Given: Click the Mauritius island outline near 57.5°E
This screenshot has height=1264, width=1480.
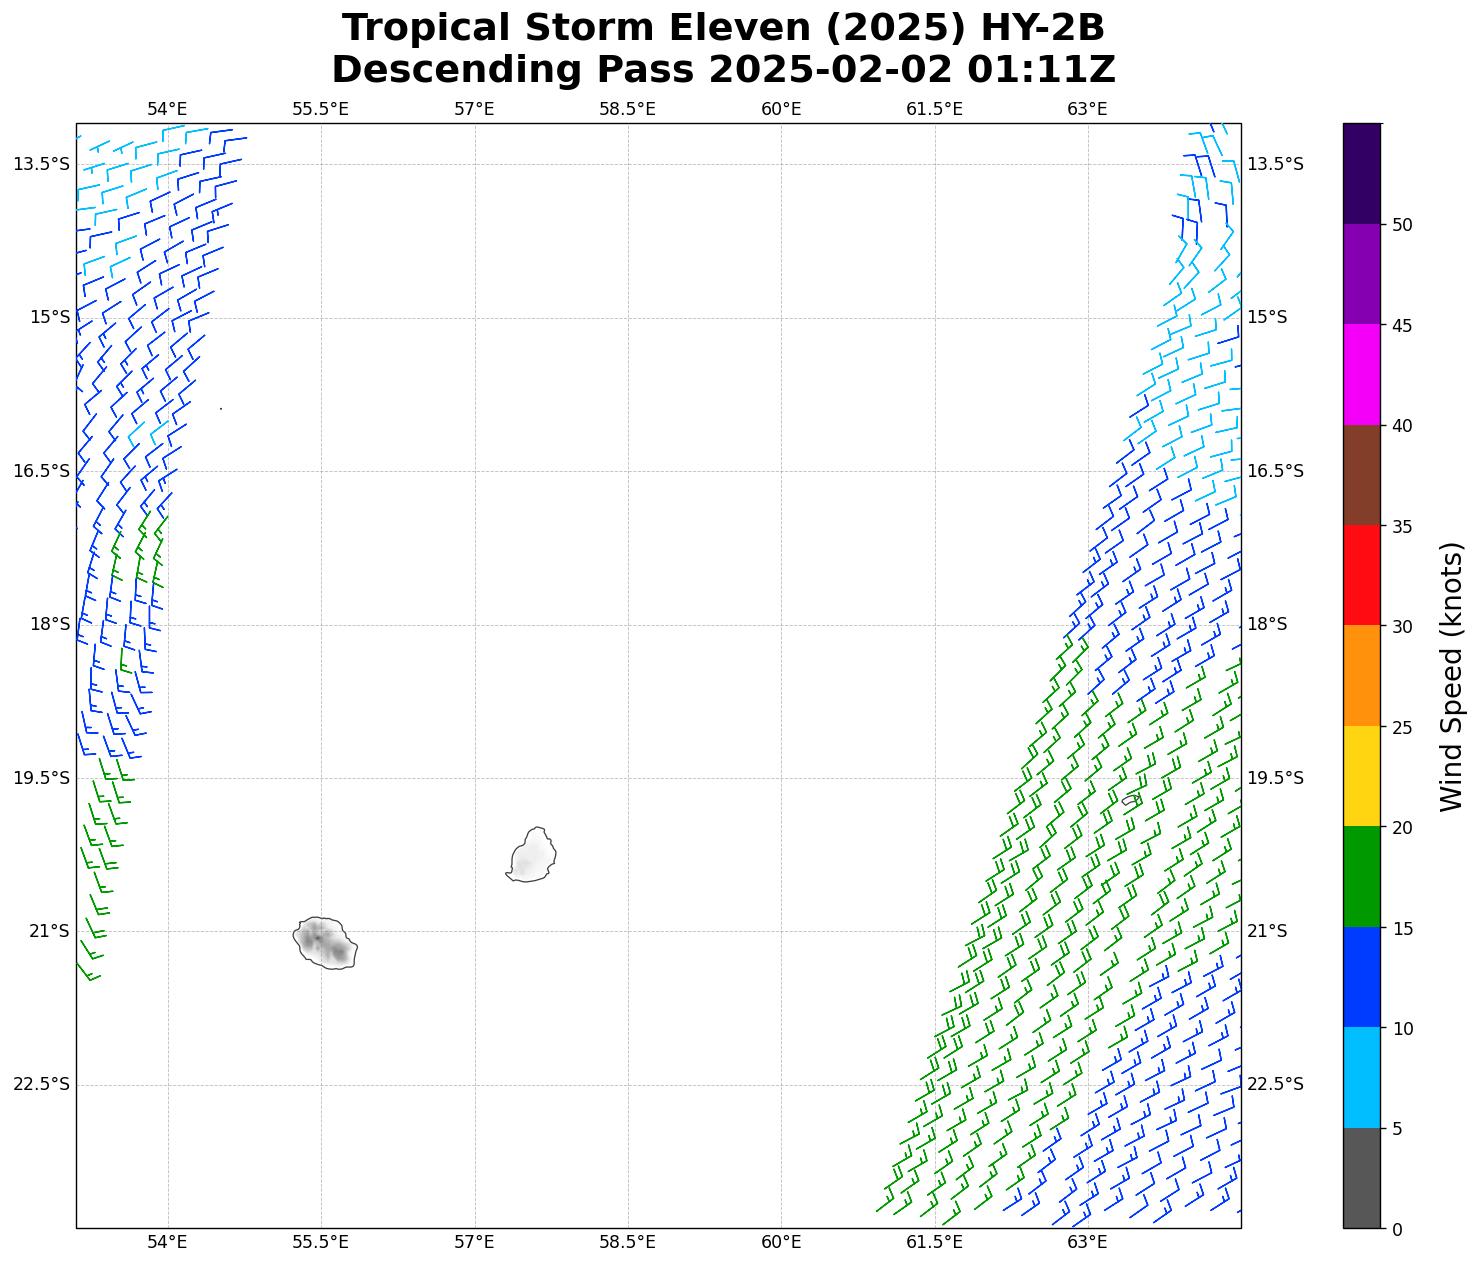Looking at the screenshot, I should pyautogui.click(x=531, y=856).
